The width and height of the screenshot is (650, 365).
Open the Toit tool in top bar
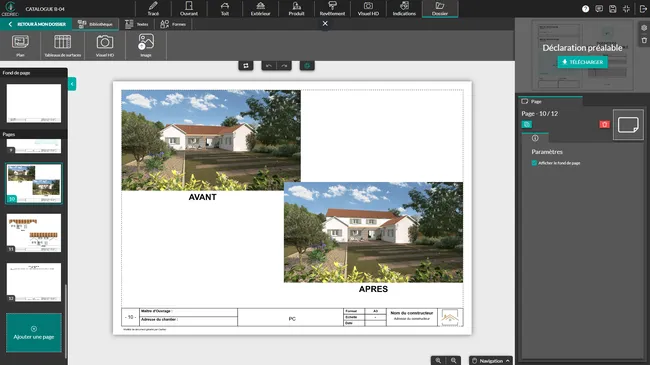pyautogui.click(x=225, y=8)
